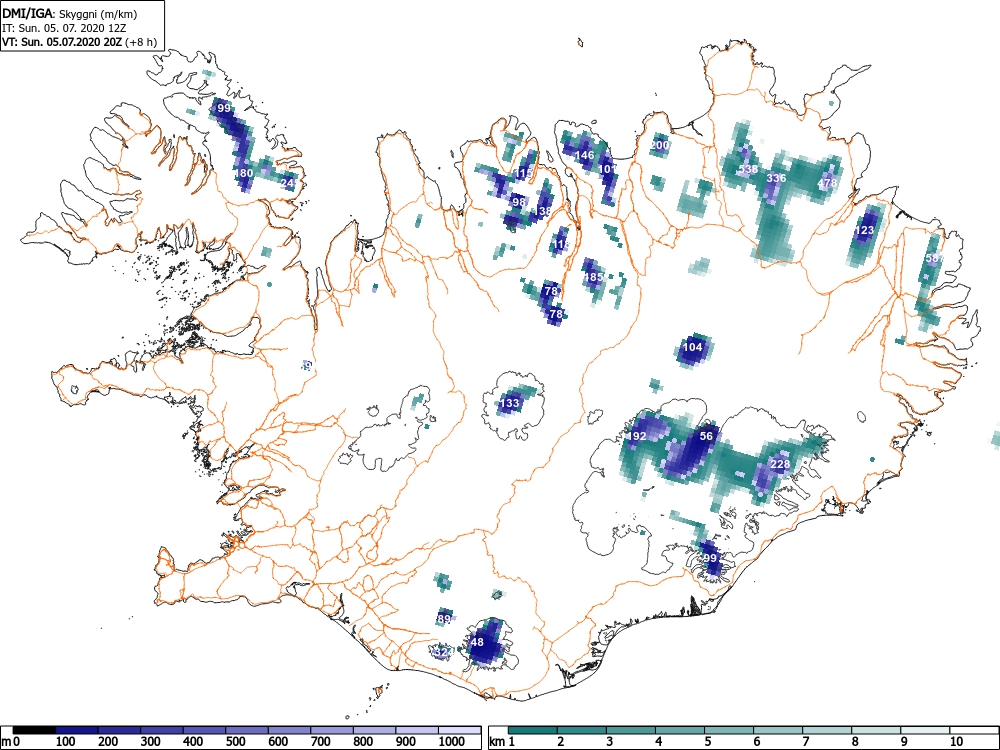Select the darkest blue 100–200 m swatch
Screen dimensions: 1000x750
tap(77, 730)
